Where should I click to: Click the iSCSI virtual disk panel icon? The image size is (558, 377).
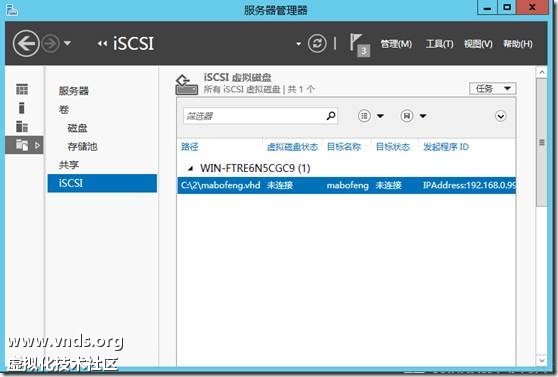click(x=186, y=85)
